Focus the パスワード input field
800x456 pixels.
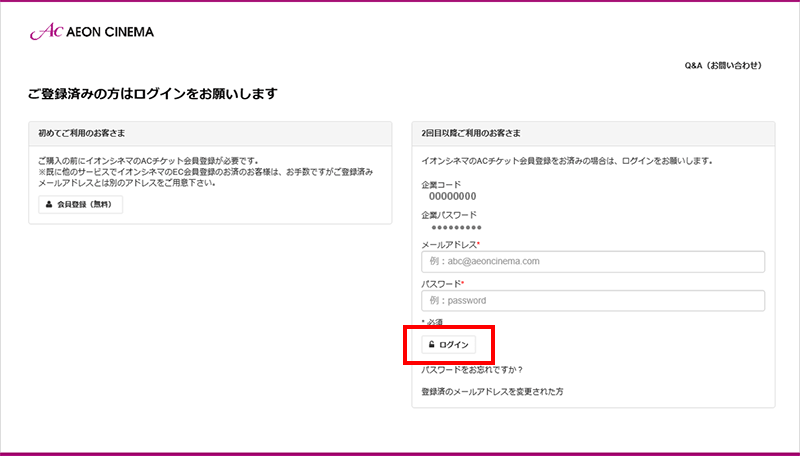(x=593, y=300)
